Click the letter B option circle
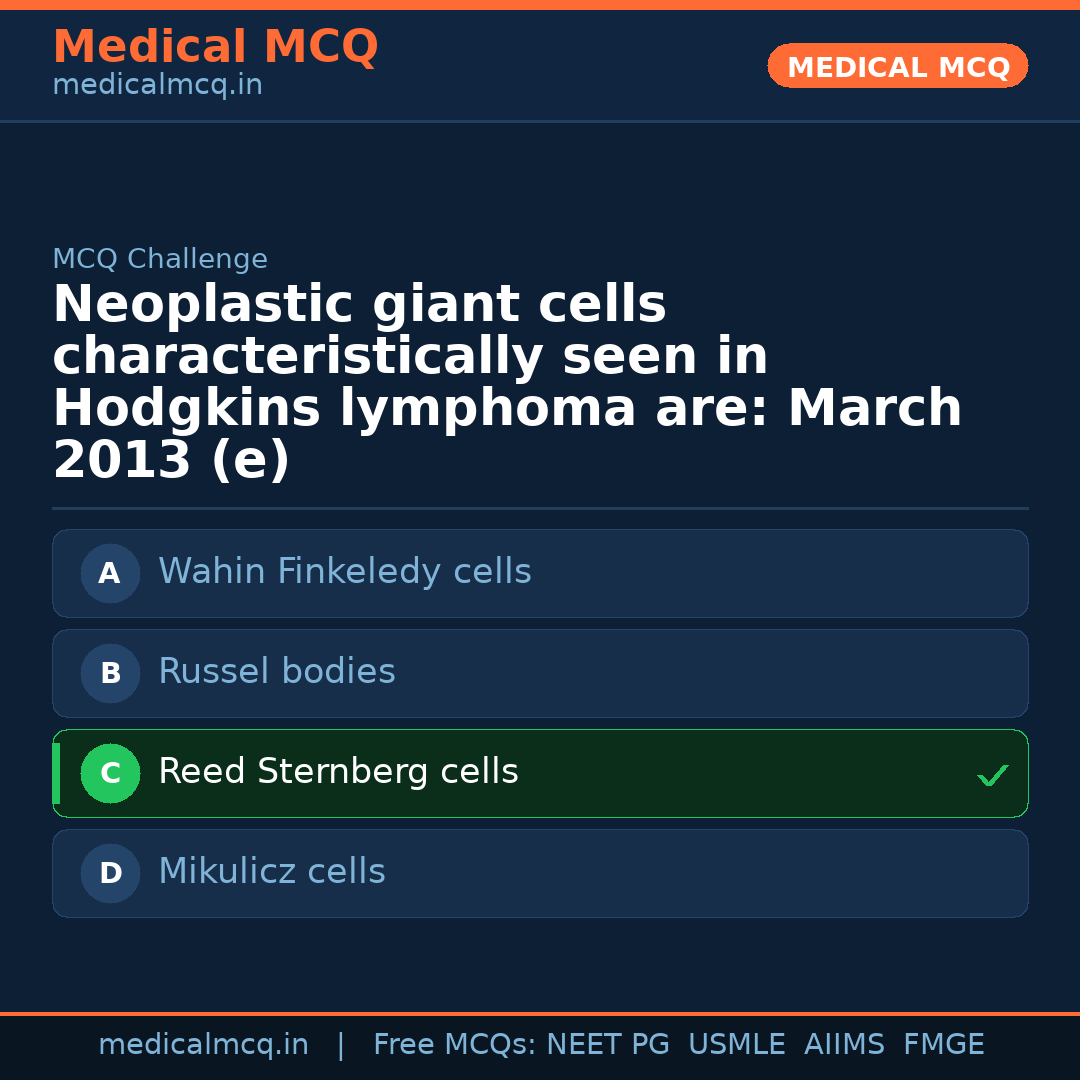This screenshot has height=1080, width=1080. pos(110,674)
